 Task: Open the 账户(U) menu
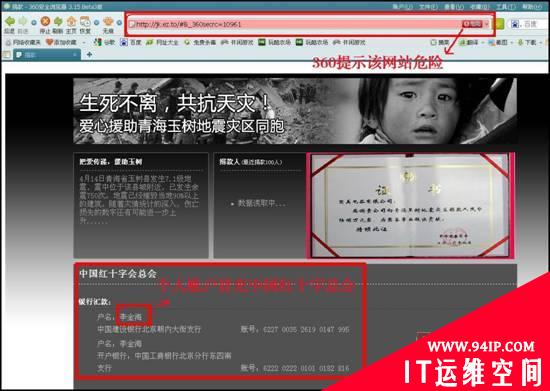point(402,6)
